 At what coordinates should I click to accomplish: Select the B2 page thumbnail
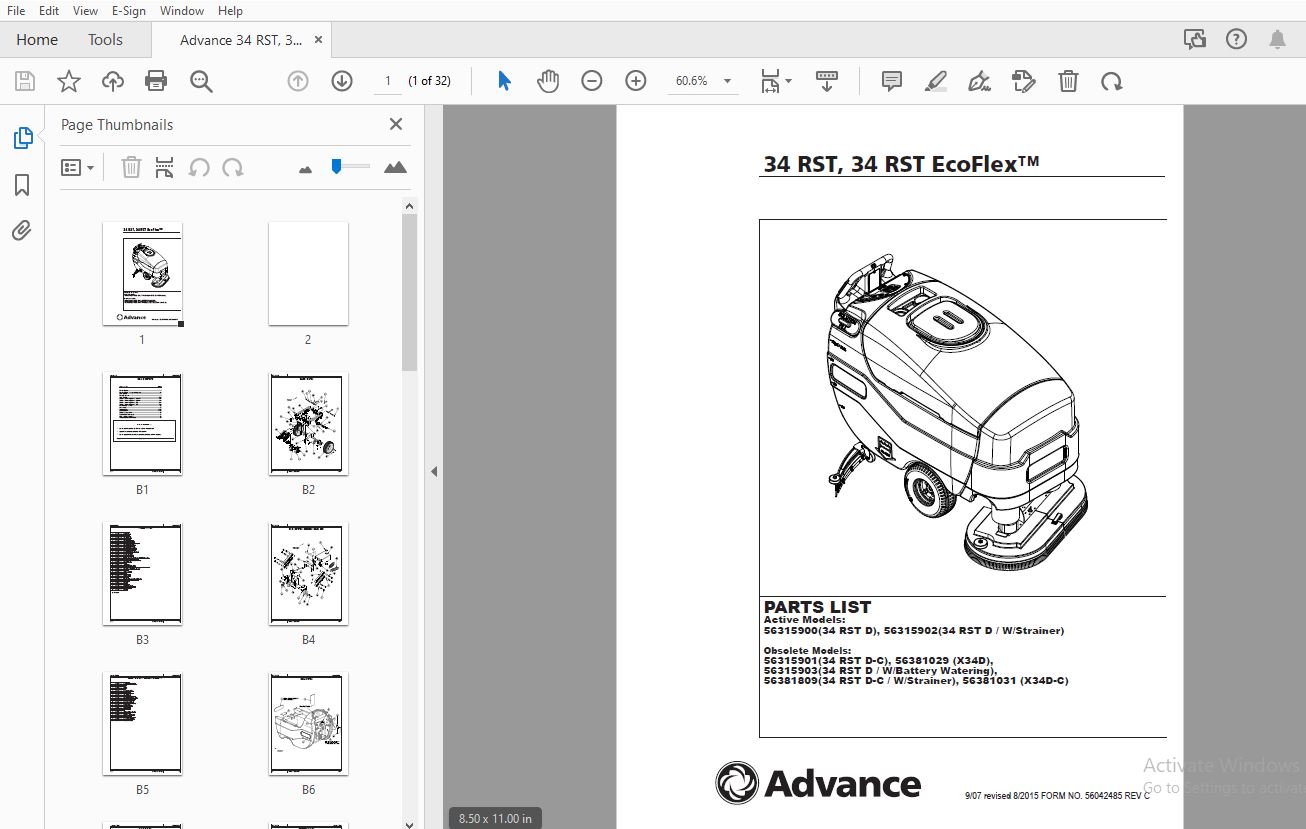pyautogui.click(x=308, y=424)
